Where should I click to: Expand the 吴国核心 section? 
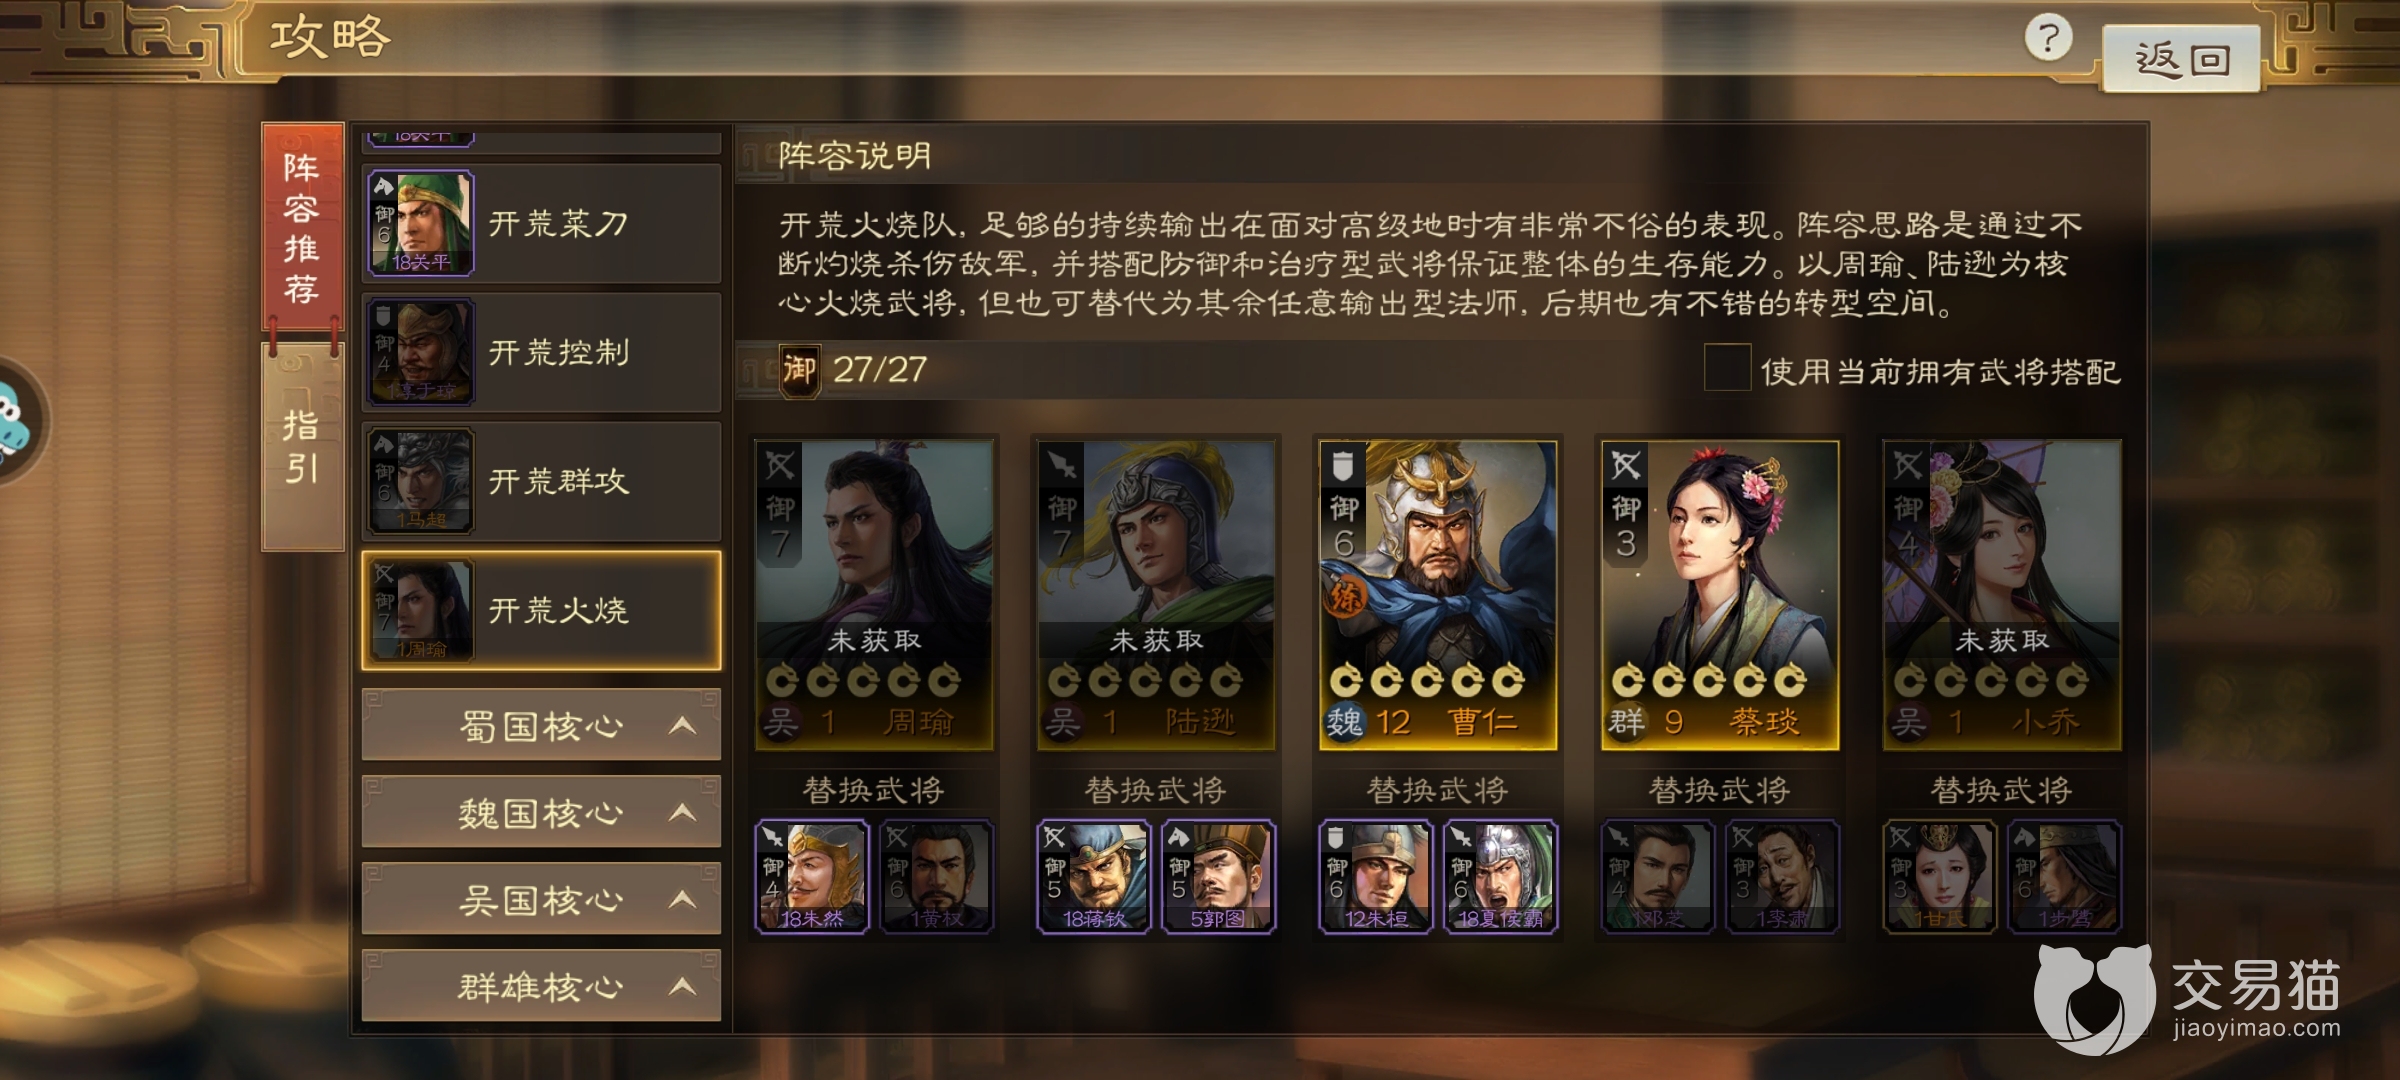(x=541, y=899)
